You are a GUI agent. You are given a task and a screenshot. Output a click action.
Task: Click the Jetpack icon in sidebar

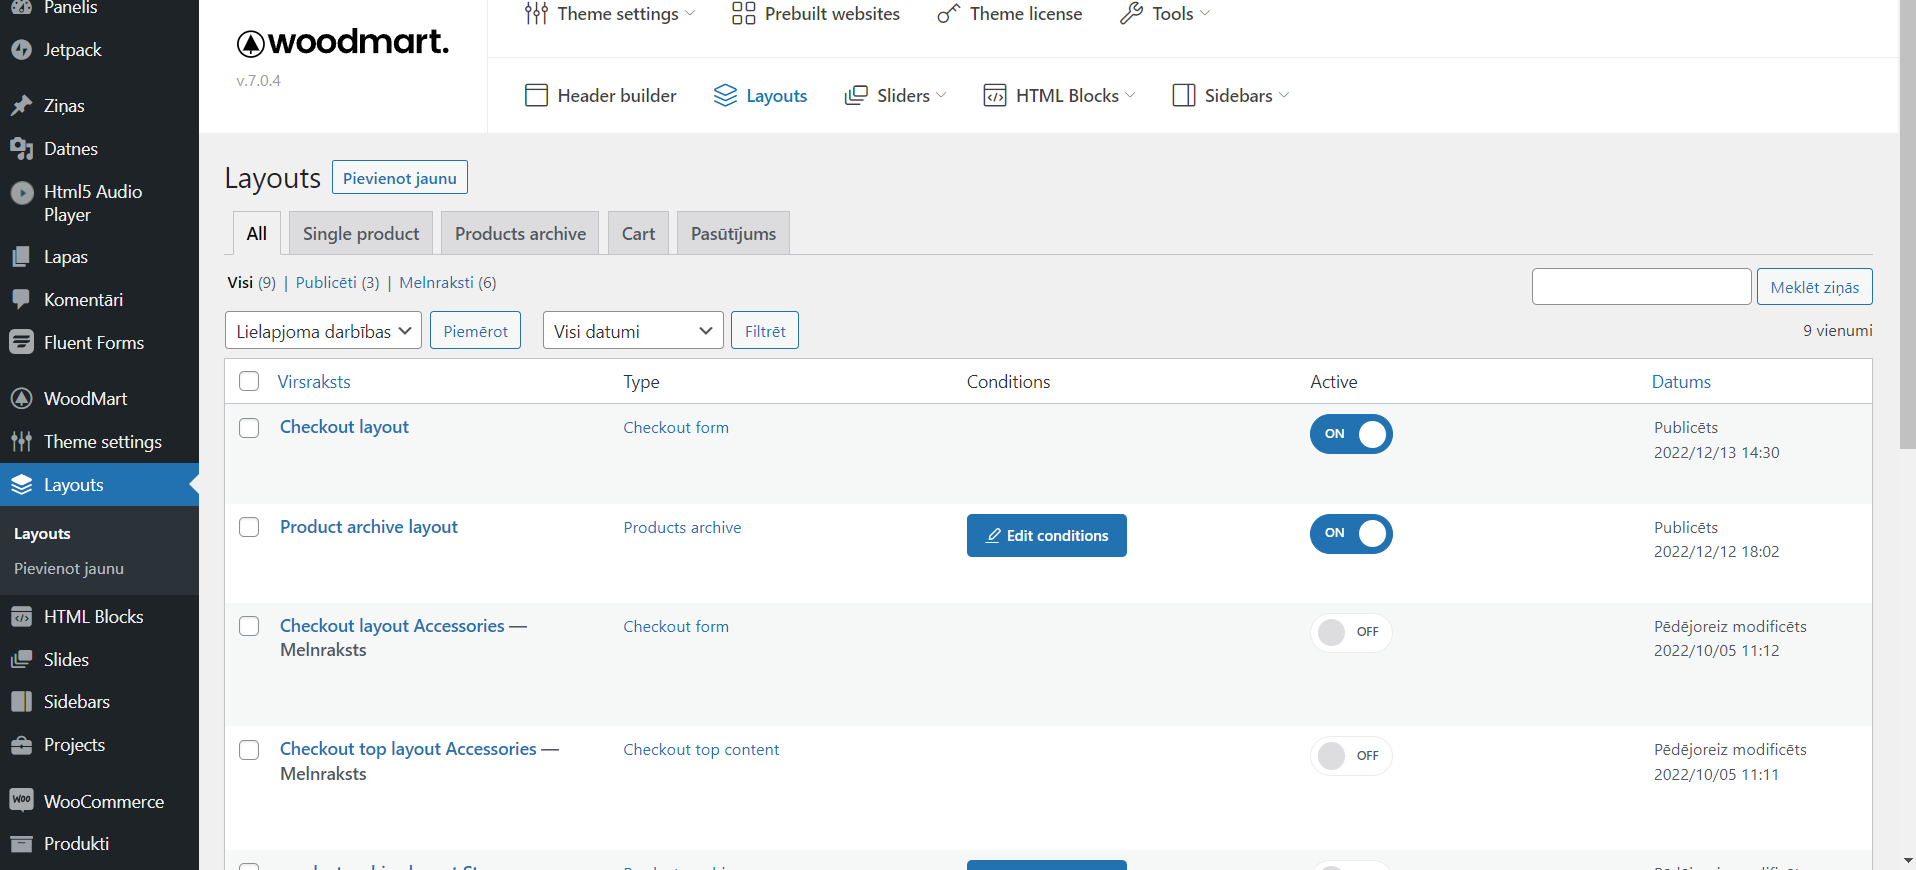tap(21, 50)
